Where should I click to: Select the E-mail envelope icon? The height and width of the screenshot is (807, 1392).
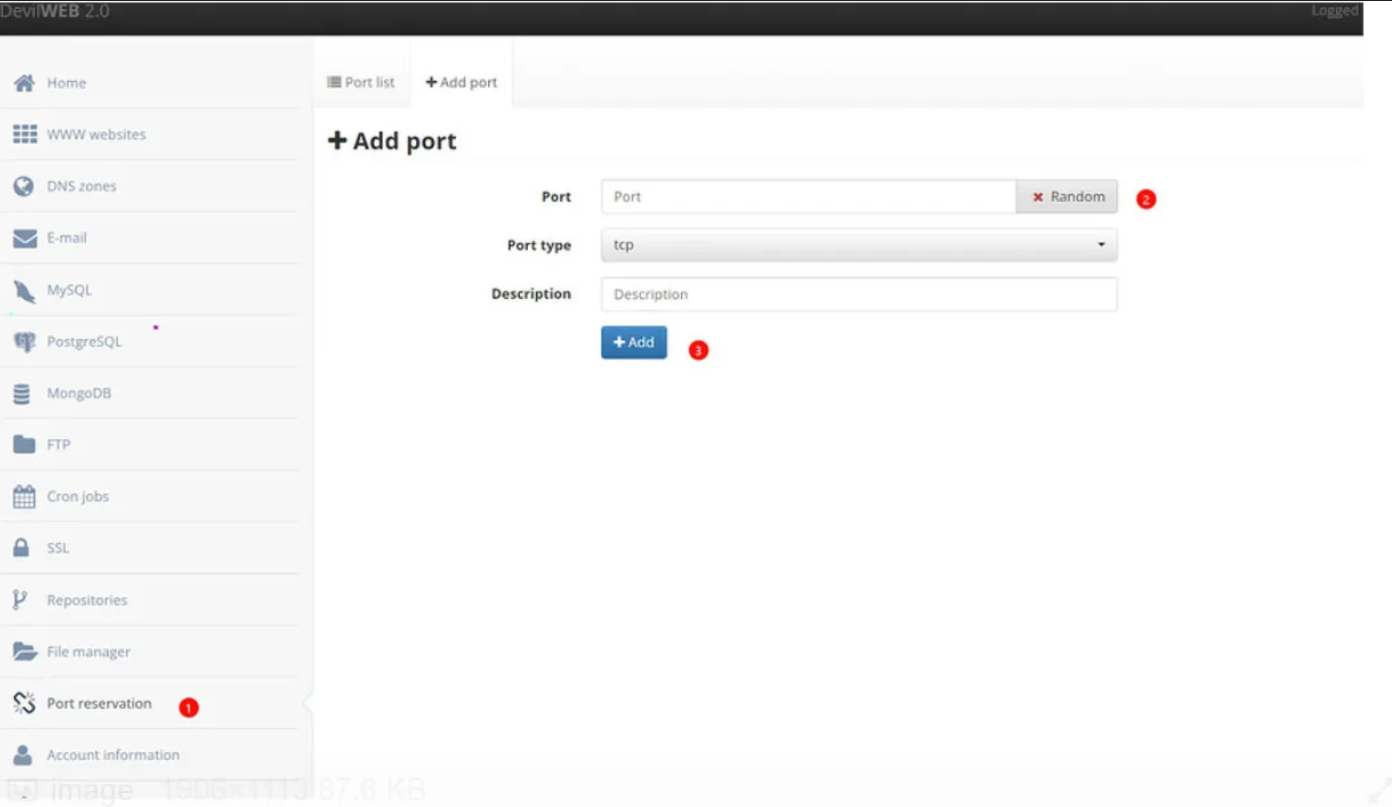pyautogui.click(x=24, y=238)
